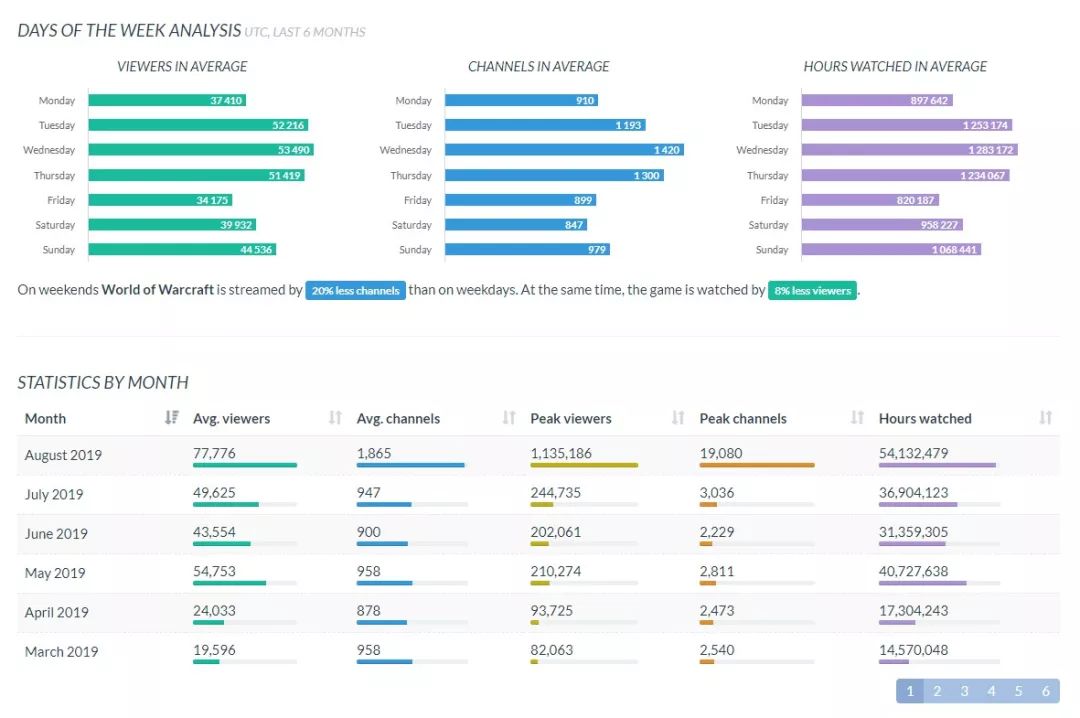Select the Wednesday hours bar 1 283 172

[x=910, y=150]
